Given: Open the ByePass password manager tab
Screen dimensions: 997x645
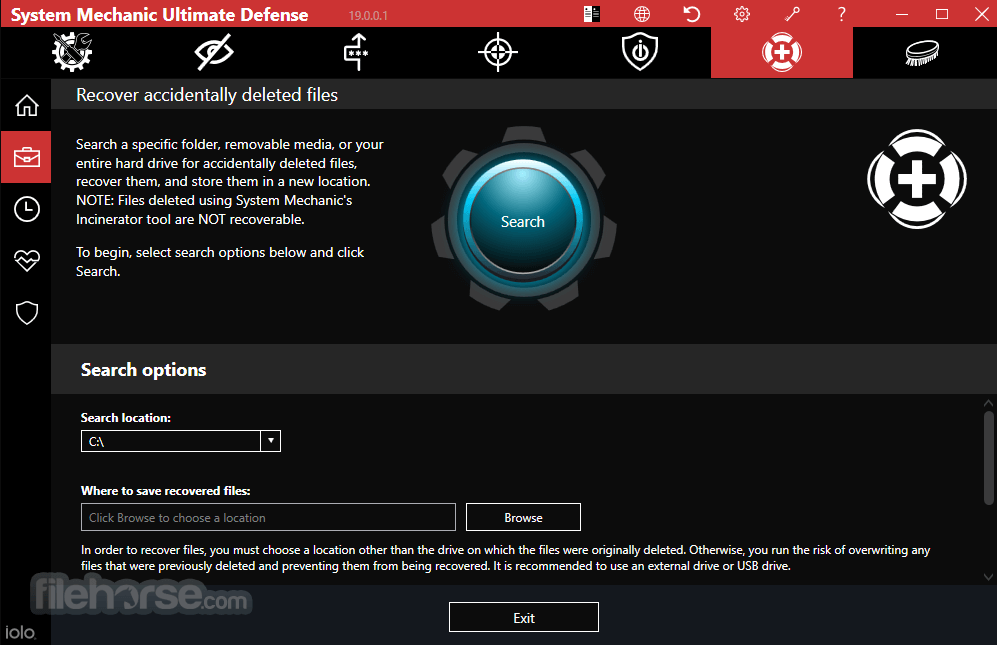Looking at the screenshot, I should pos(356,52).
